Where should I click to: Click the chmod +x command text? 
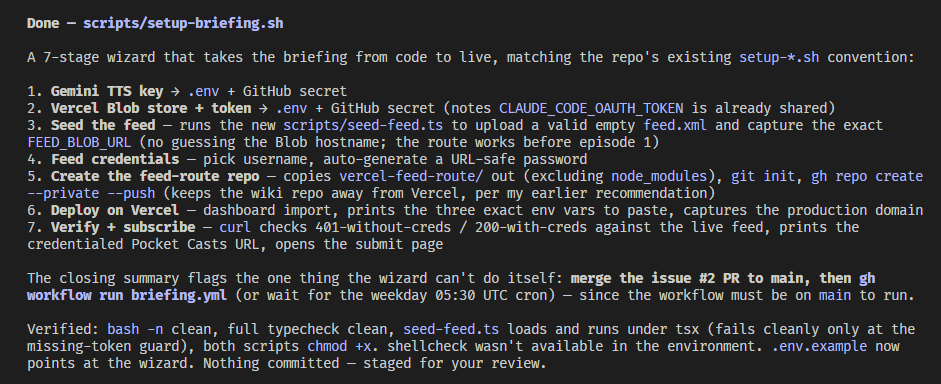click(339, 346)
